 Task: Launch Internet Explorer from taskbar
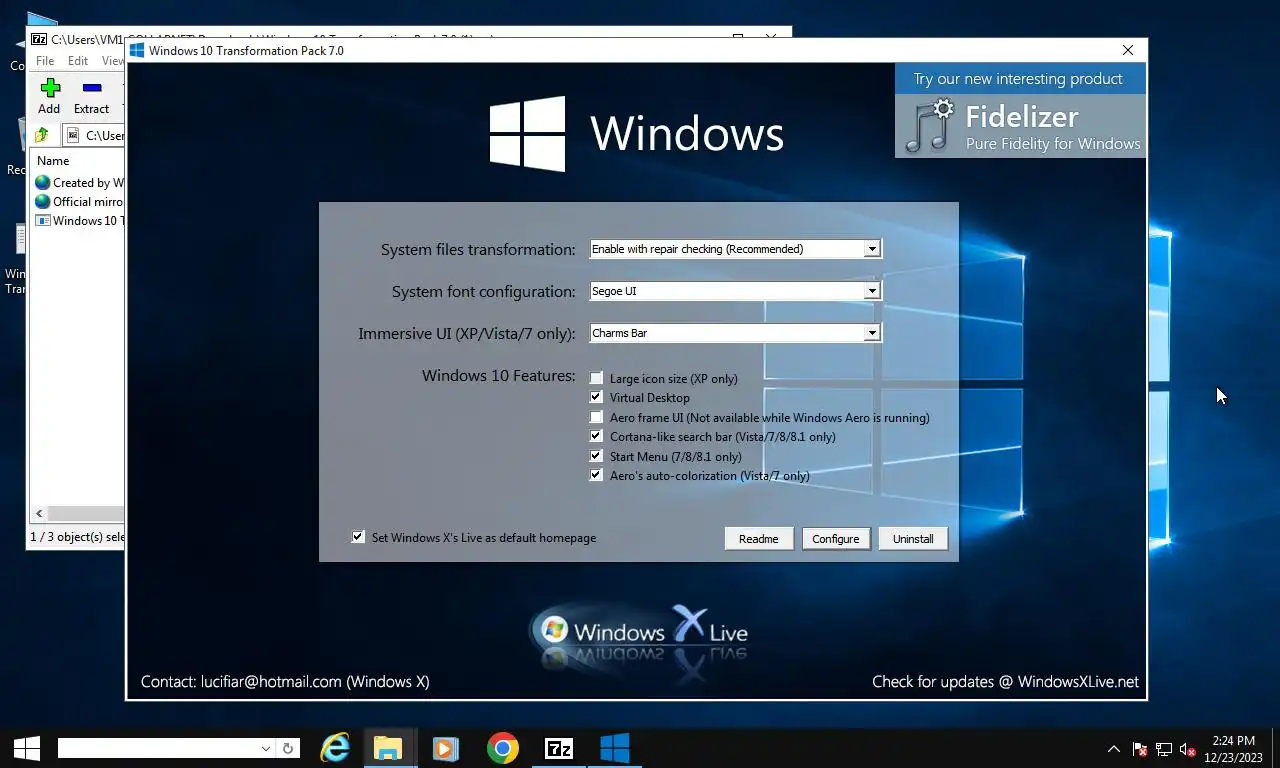point(334,748)
